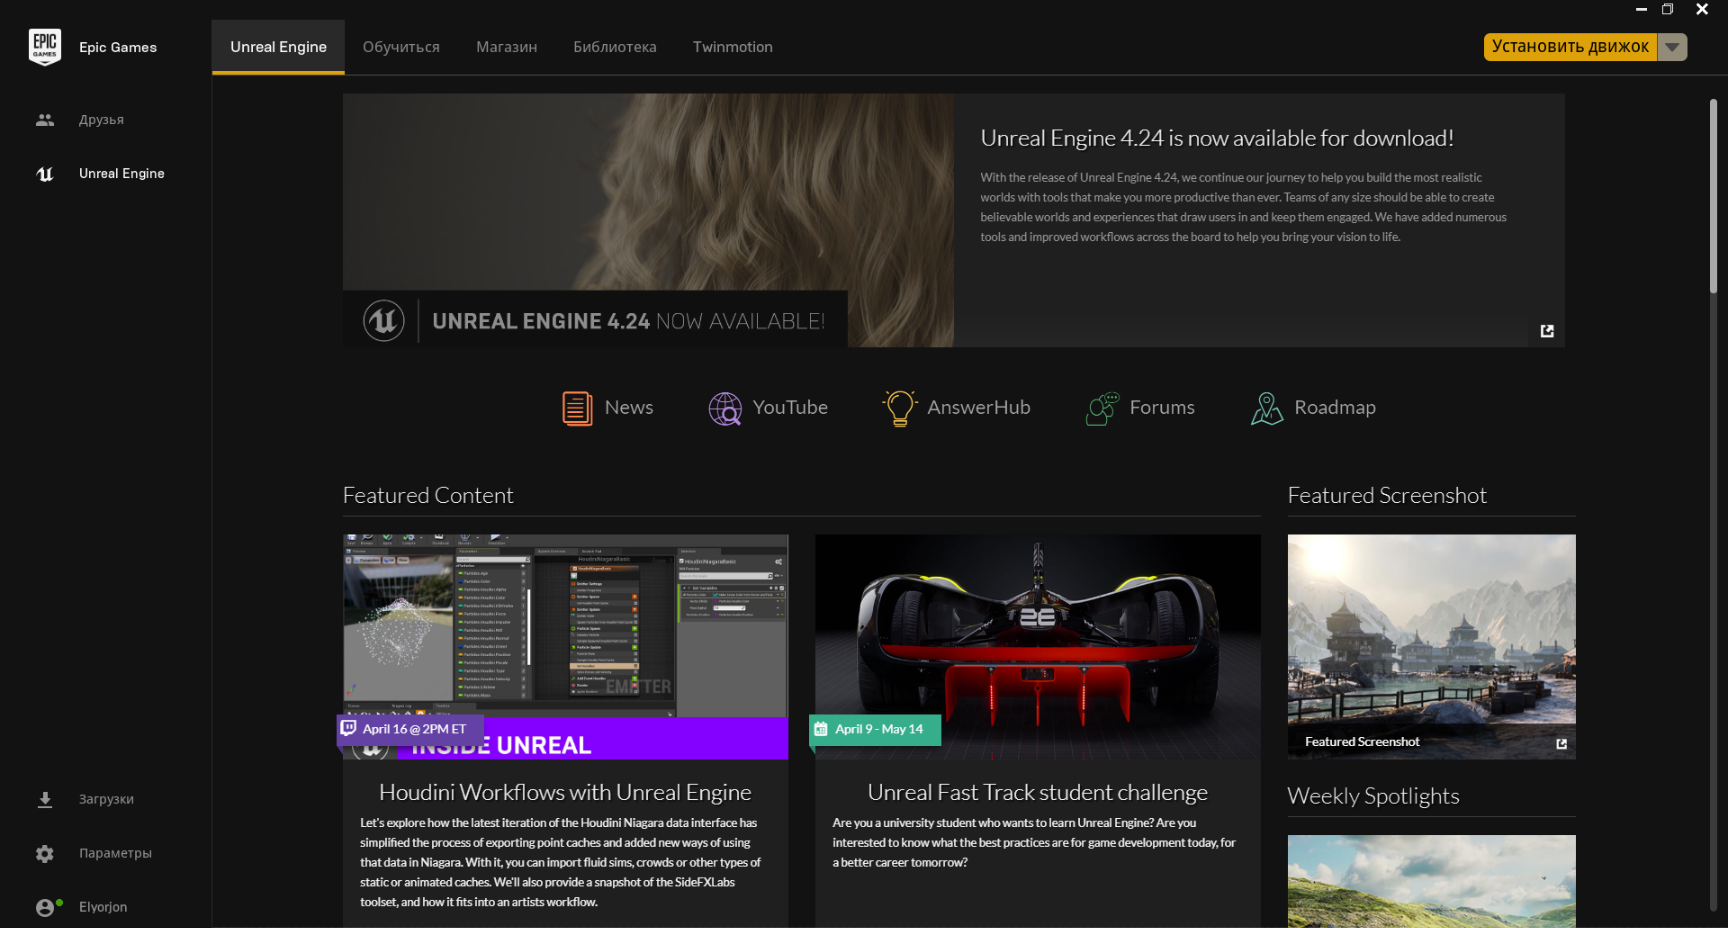This screenshot has height=928, width=1728.
Task: Click the Параметры sidebar label
Action: pyautogui.click(x=116, y=854)
